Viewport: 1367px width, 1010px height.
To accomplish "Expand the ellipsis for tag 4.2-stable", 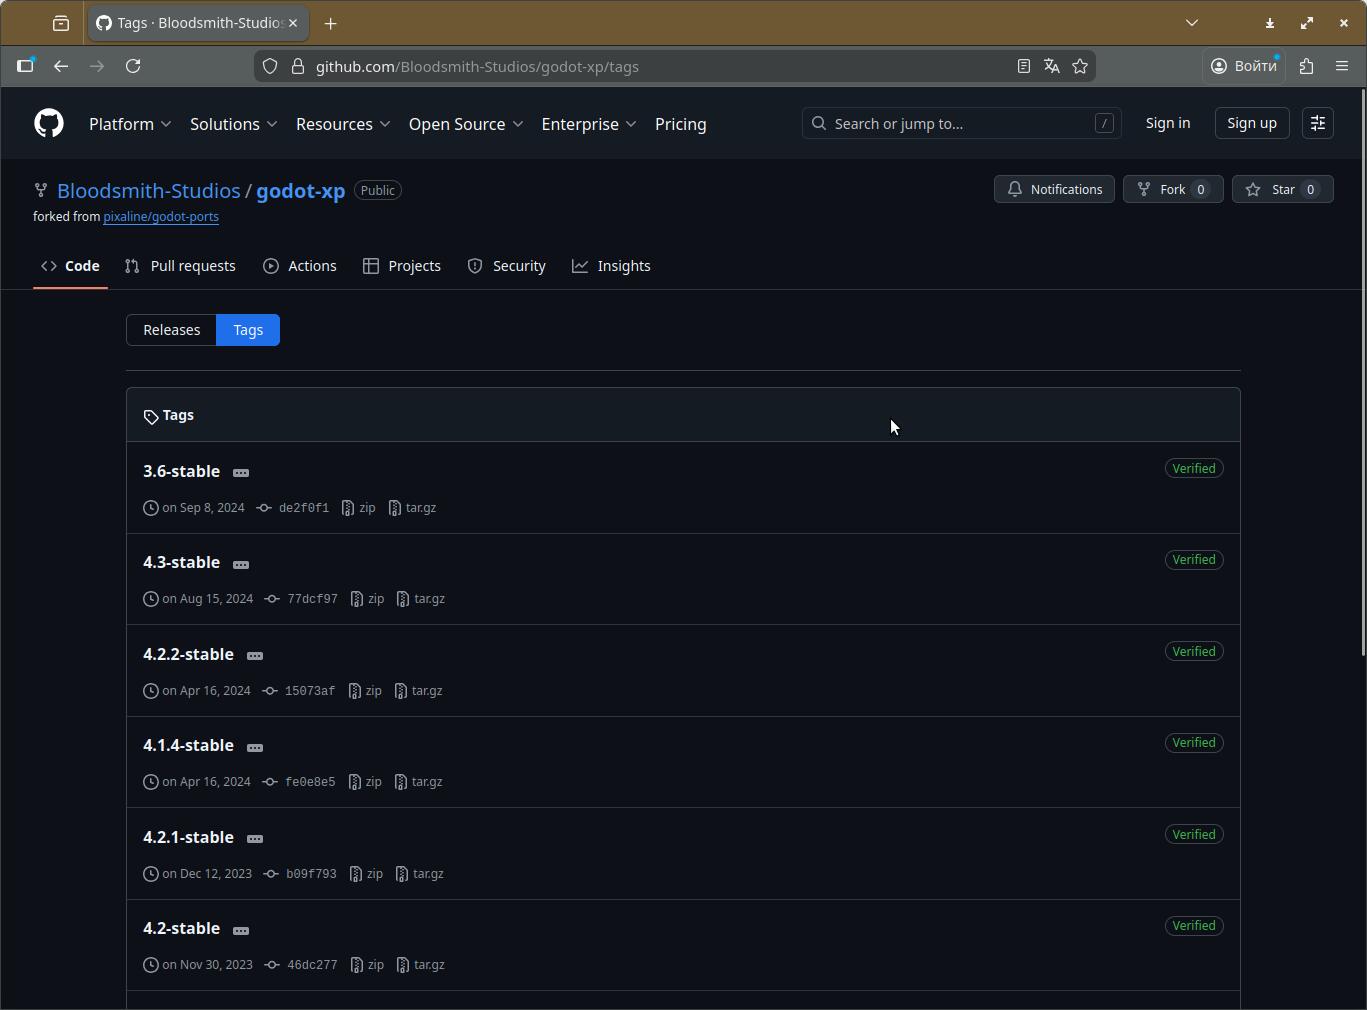I will (241, 930).
